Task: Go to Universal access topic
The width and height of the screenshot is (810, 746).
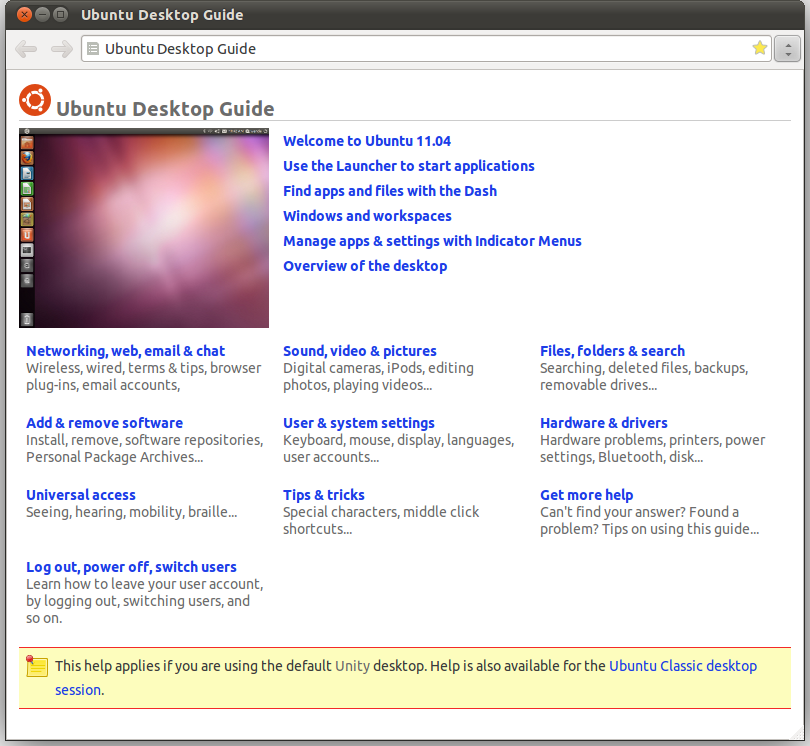Action: click(81, 495)
